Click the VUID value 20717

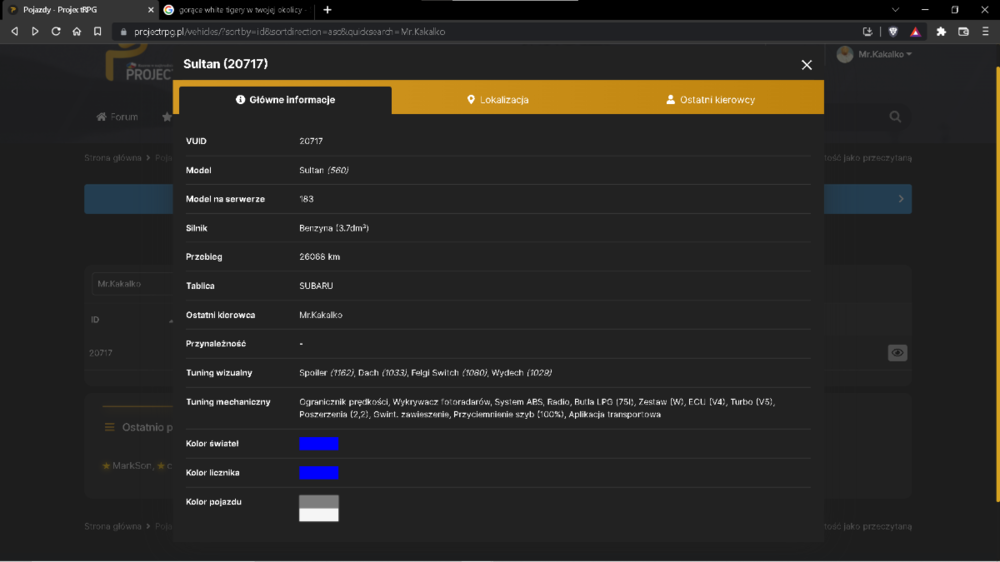coord(311,141)
